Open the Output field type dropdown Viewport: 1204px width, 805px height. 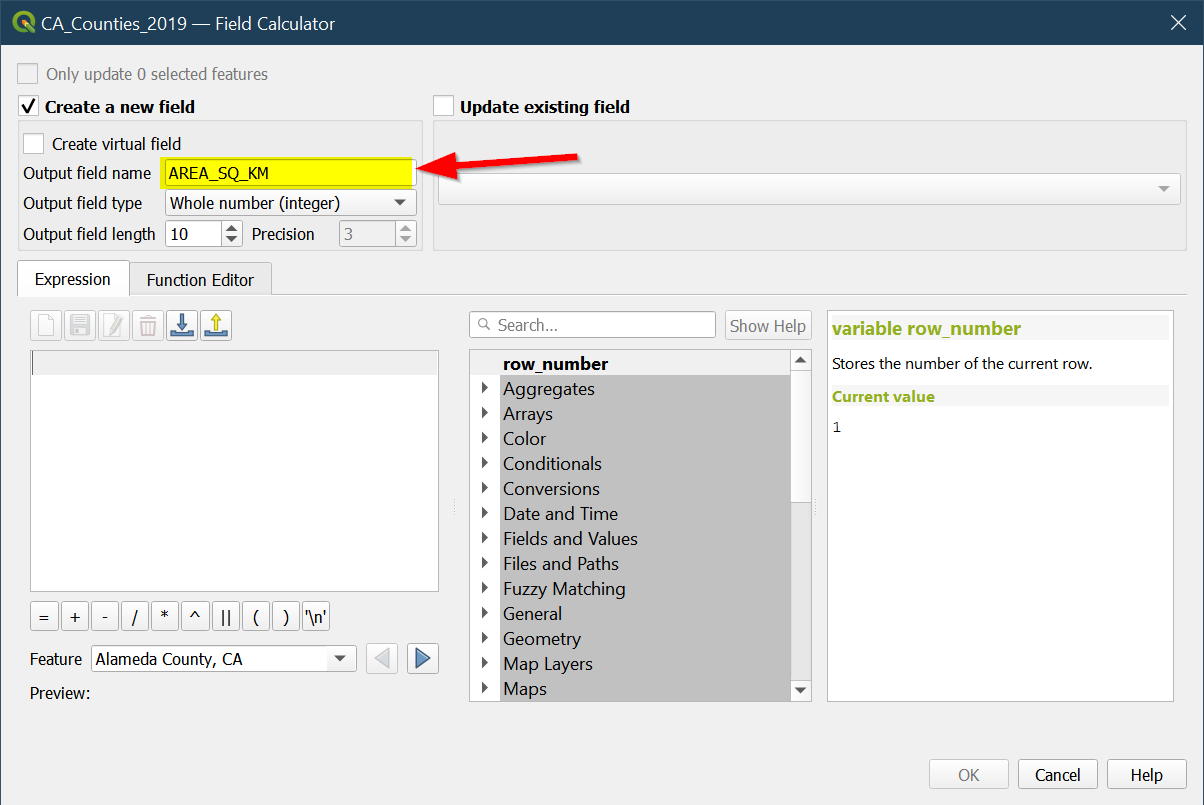click(x=290, y=203)
